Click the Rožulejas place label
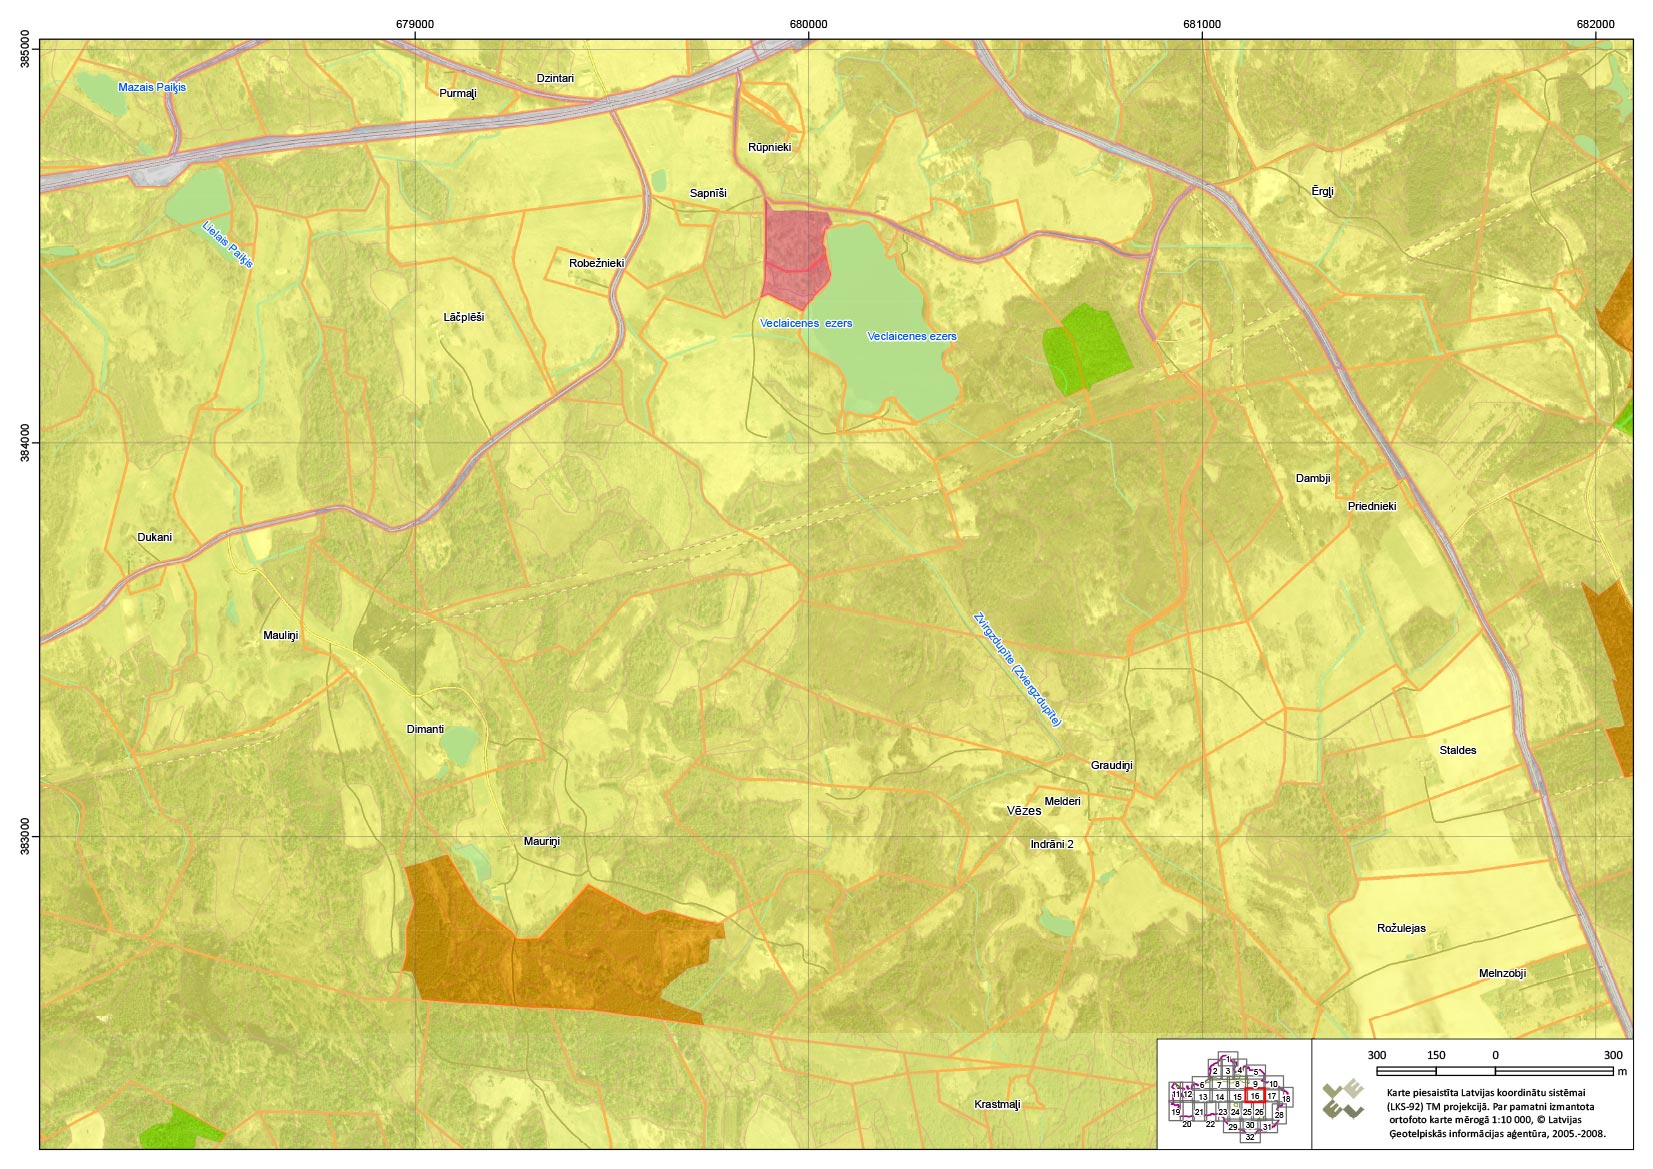This screenshot has width=1653, height=1169. pos(1401,928)
